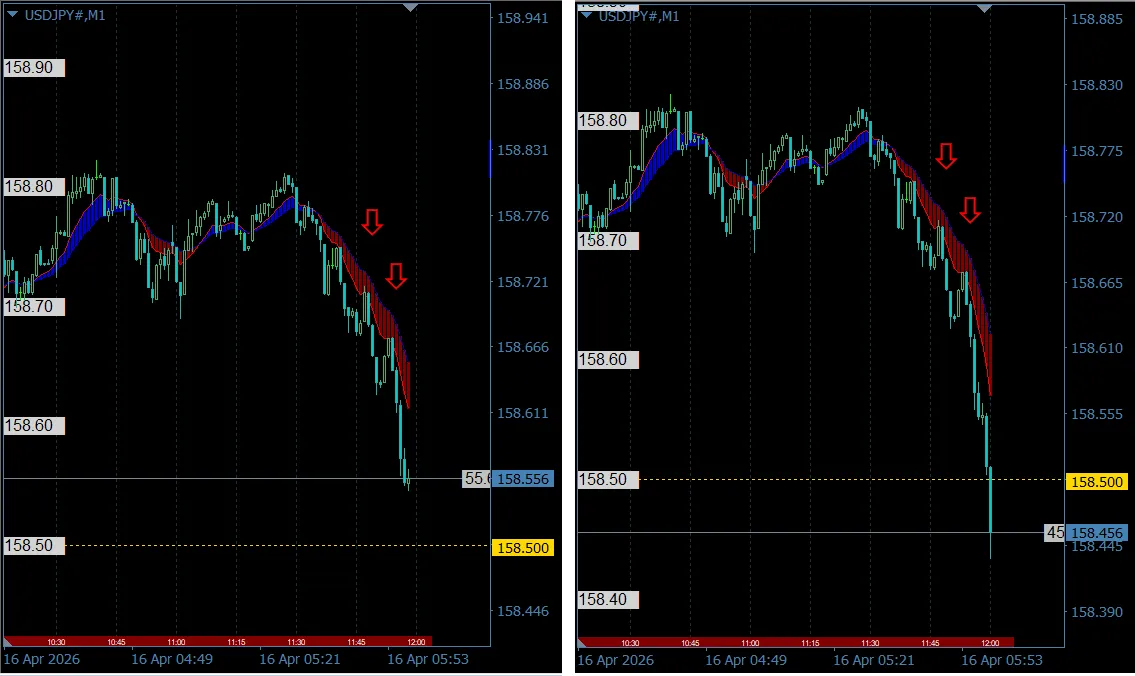Click the current bid price tag 158.556
Screen dimensions: 1135x676
point(523,479)
